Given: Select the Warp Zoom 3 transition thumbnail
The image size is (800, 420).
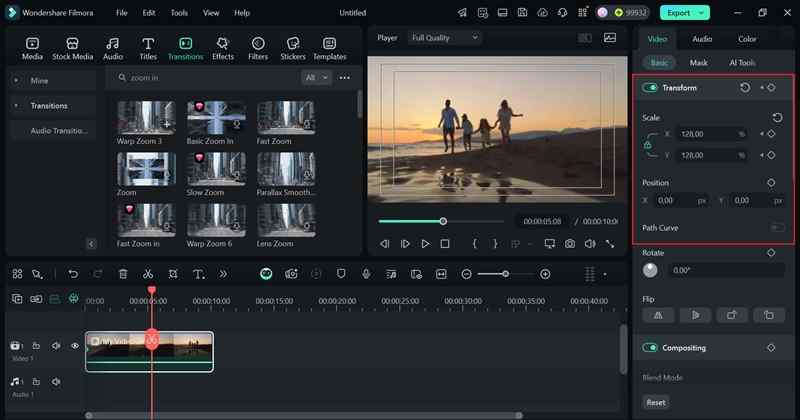Looking at the screenshot, I should 146,117.
